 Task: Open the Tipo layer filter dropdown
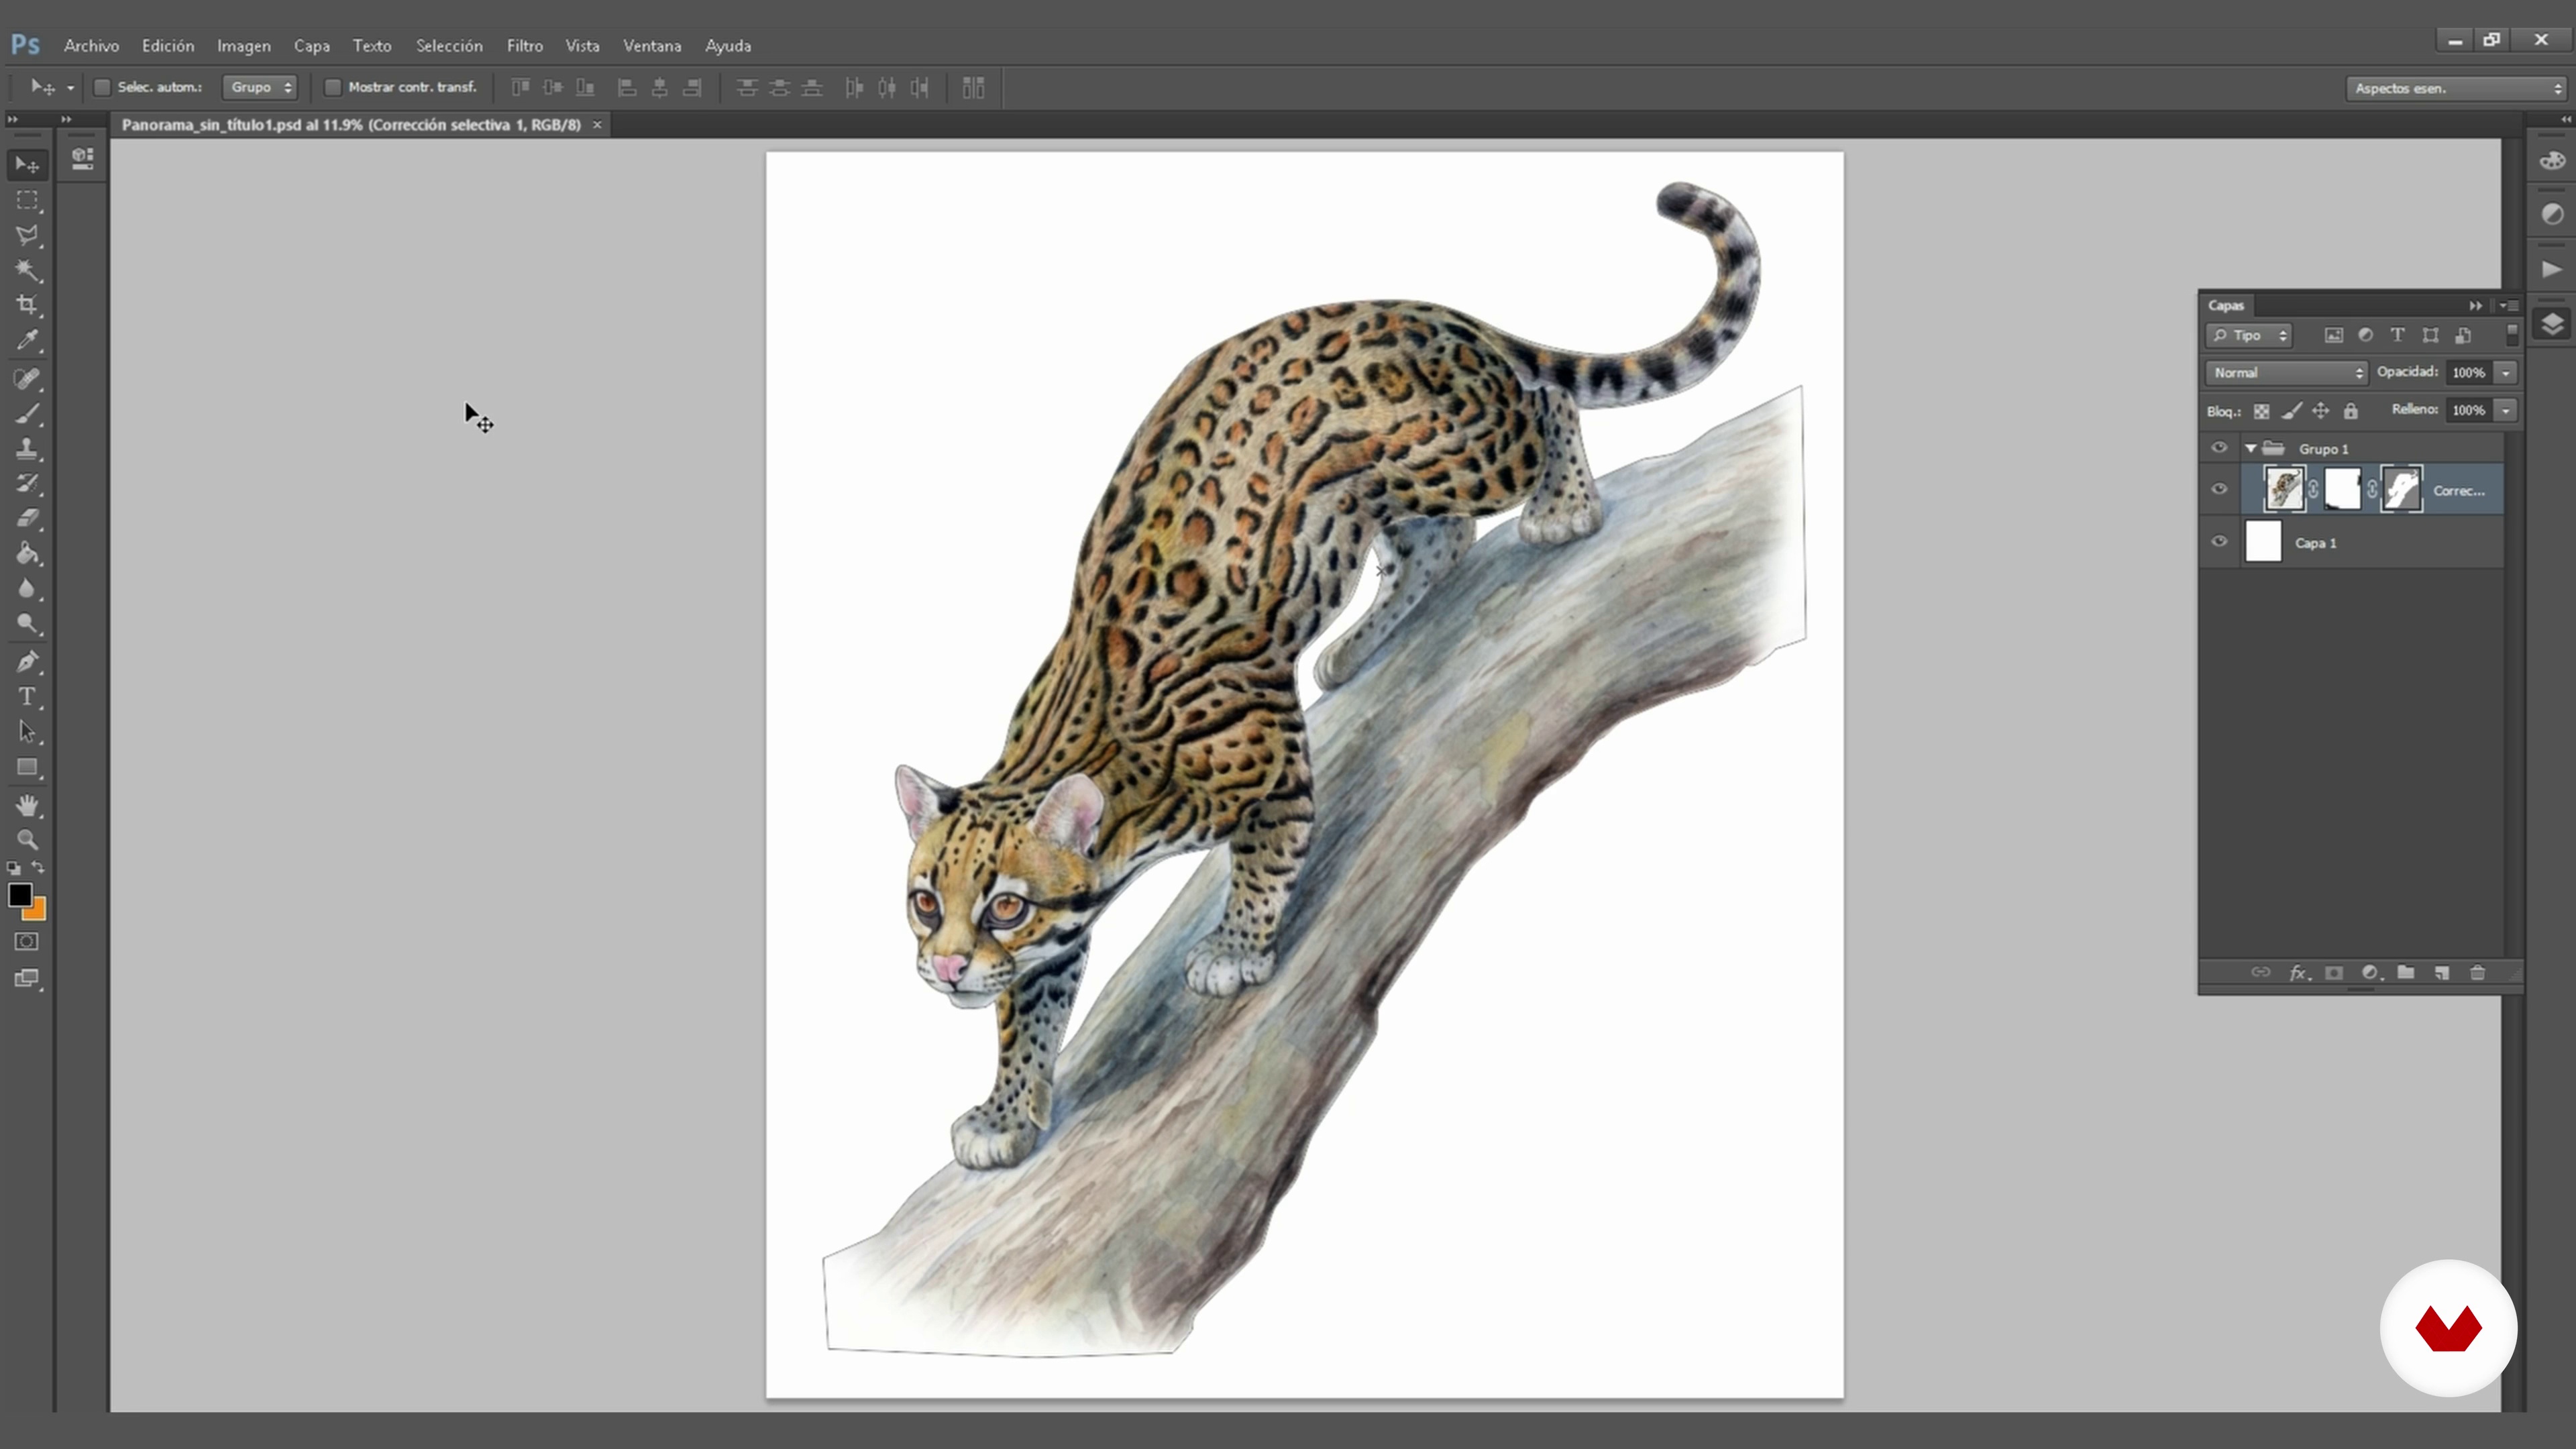pyautogui.click(x=2249, y=336)
